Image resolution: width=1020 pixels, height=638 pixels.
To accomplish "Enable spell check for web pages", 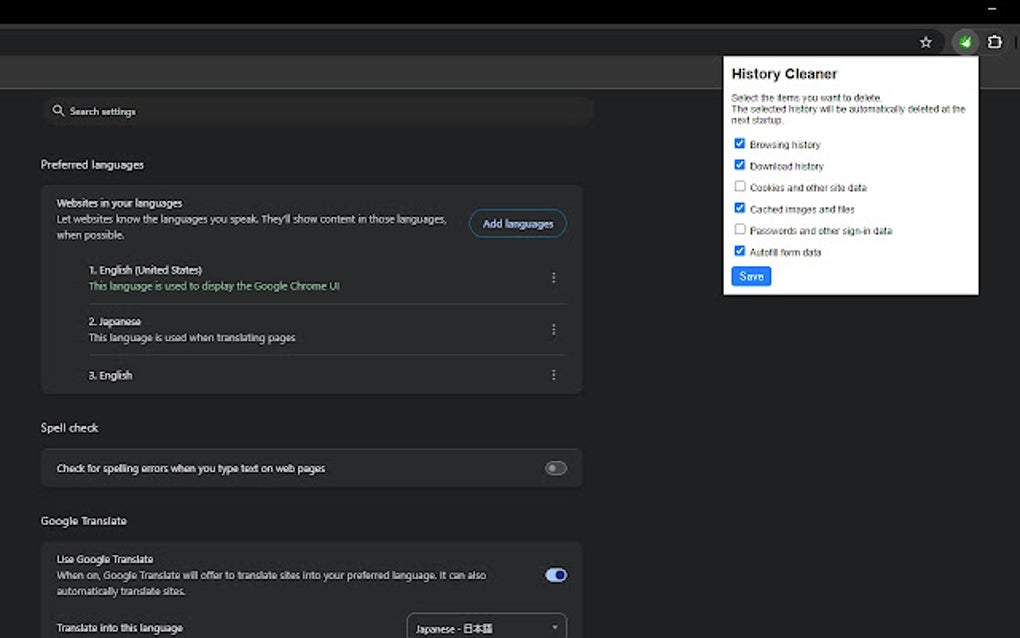I will tap(555, 467).
